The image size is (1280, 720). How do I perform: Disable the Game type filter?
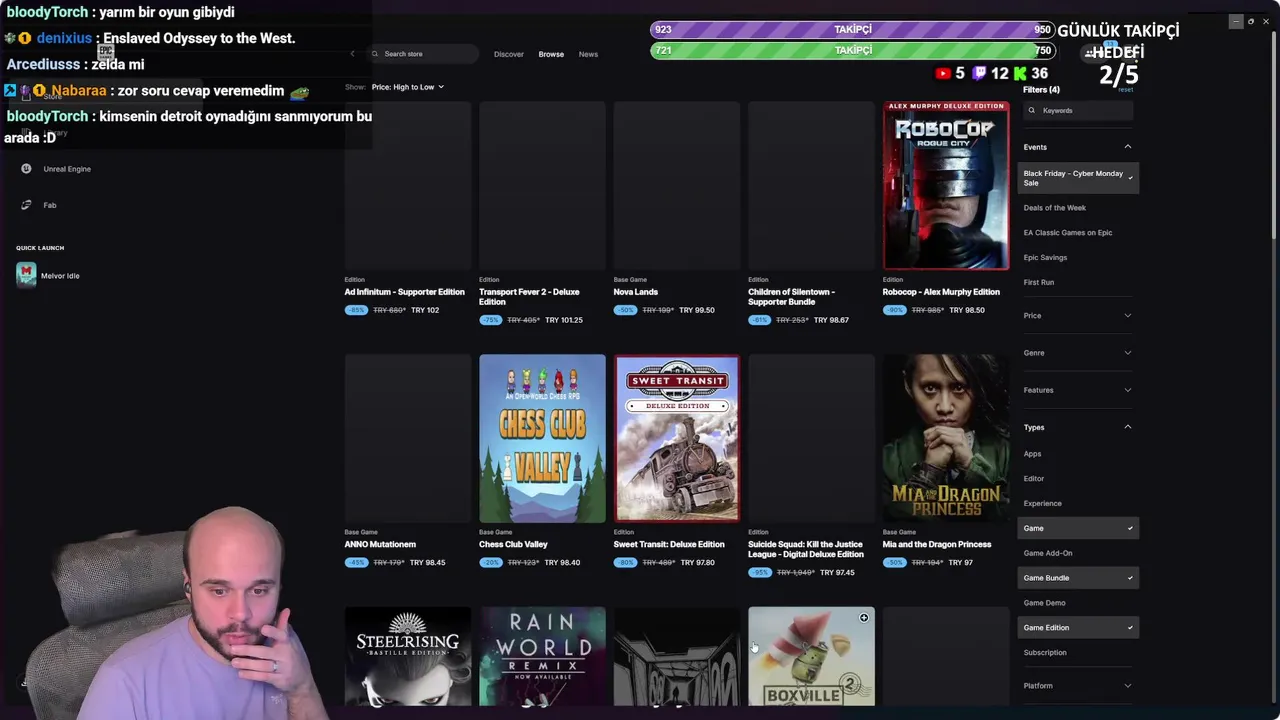[1078, 528]
